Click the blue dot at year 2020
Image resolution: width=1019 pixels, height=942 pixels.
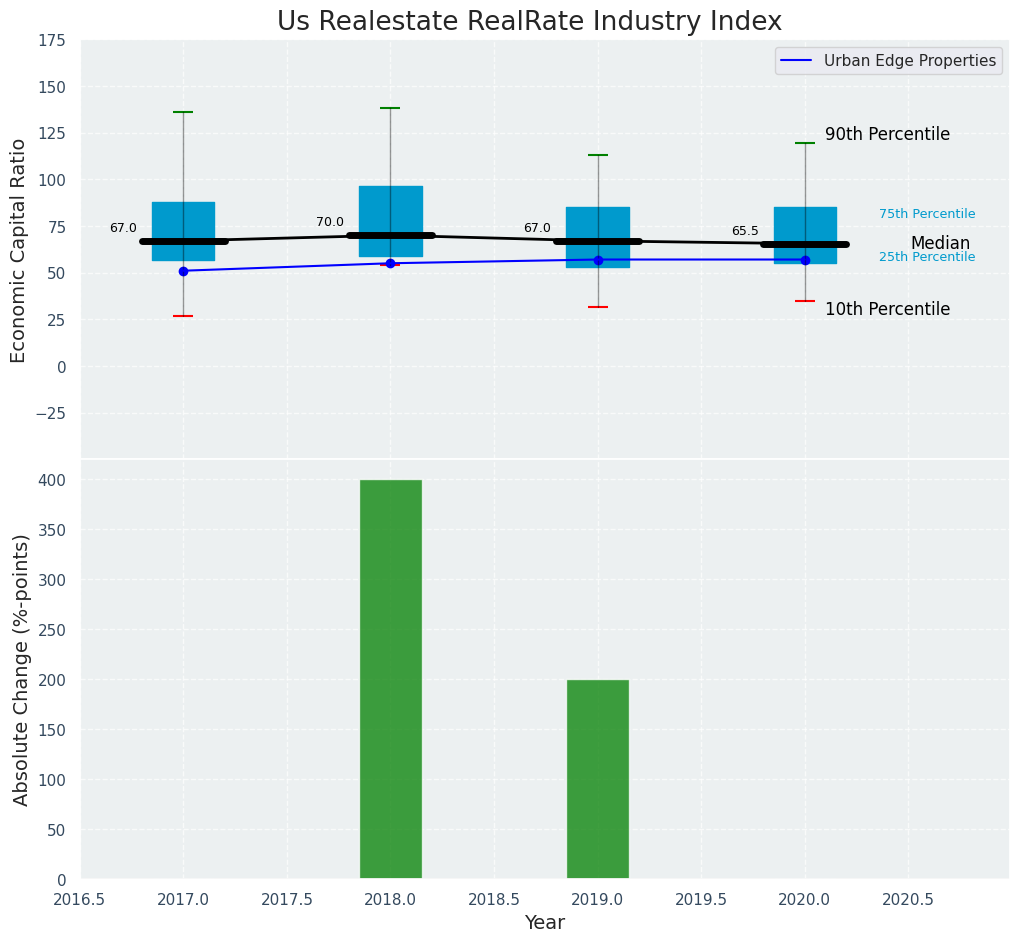point(805,260)
